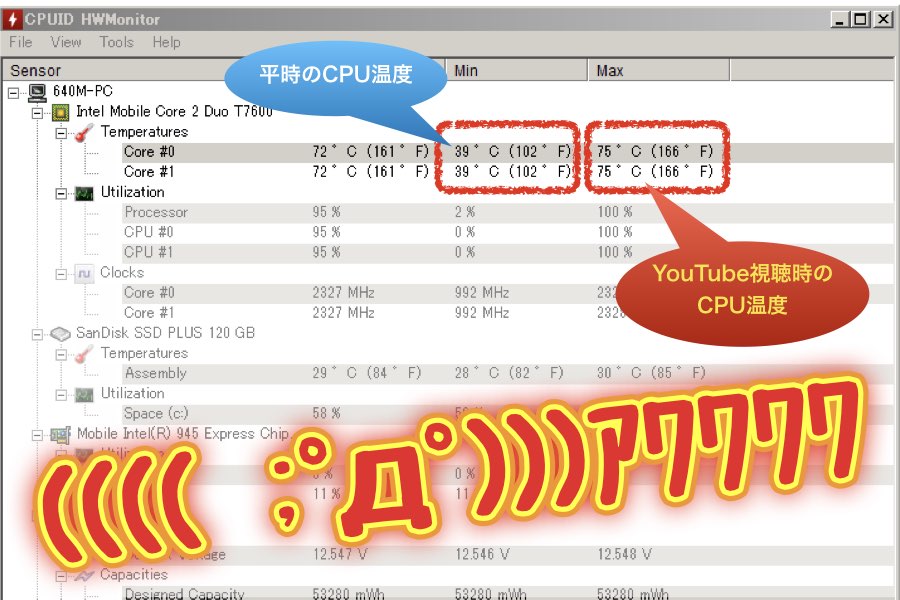
Task: Collapse the CPU Temperatures node
Action: point(61,133)
